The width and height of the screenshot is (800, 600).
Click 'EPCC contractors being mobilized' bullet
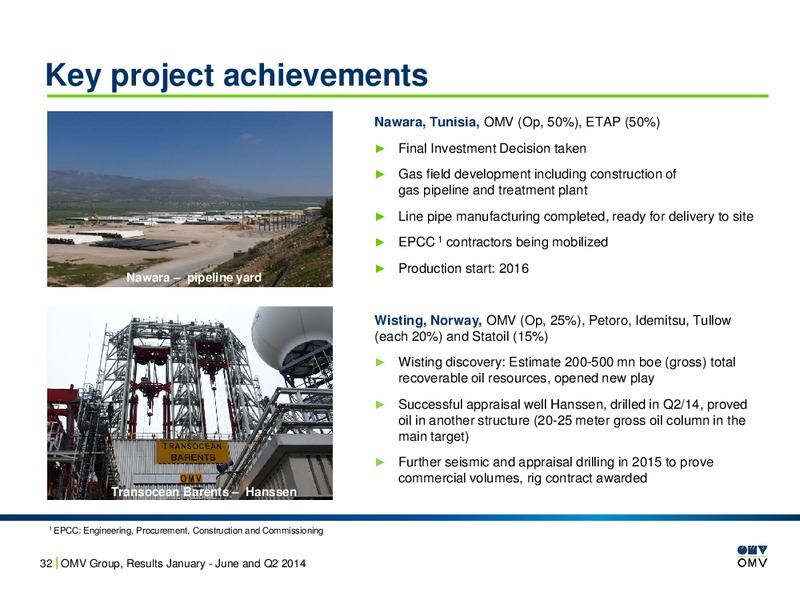[x=503, y=242]
